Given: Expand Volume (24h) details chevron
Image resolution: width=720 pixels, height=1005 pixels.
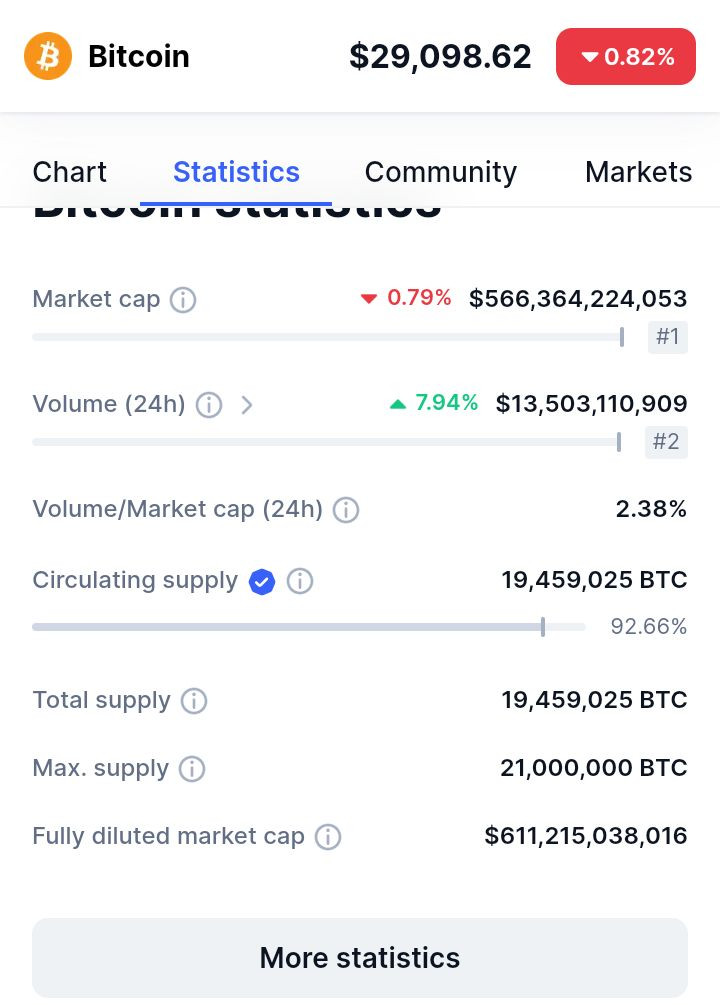Looking at the screenshot, I should pyautogui.click(x=247, y=404).
